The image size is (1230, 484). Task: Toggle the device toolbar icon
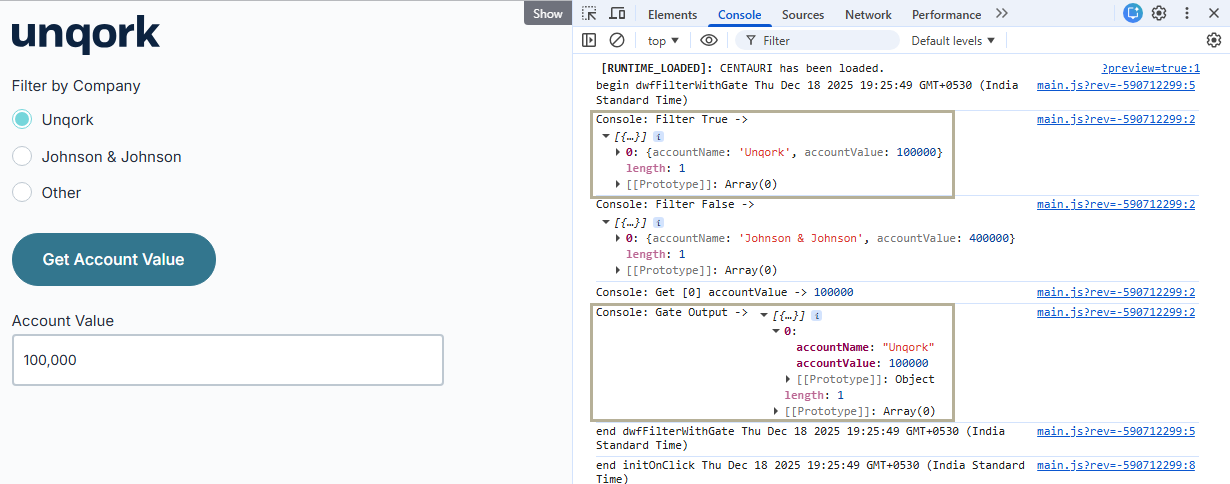click(x=617, y=14)
